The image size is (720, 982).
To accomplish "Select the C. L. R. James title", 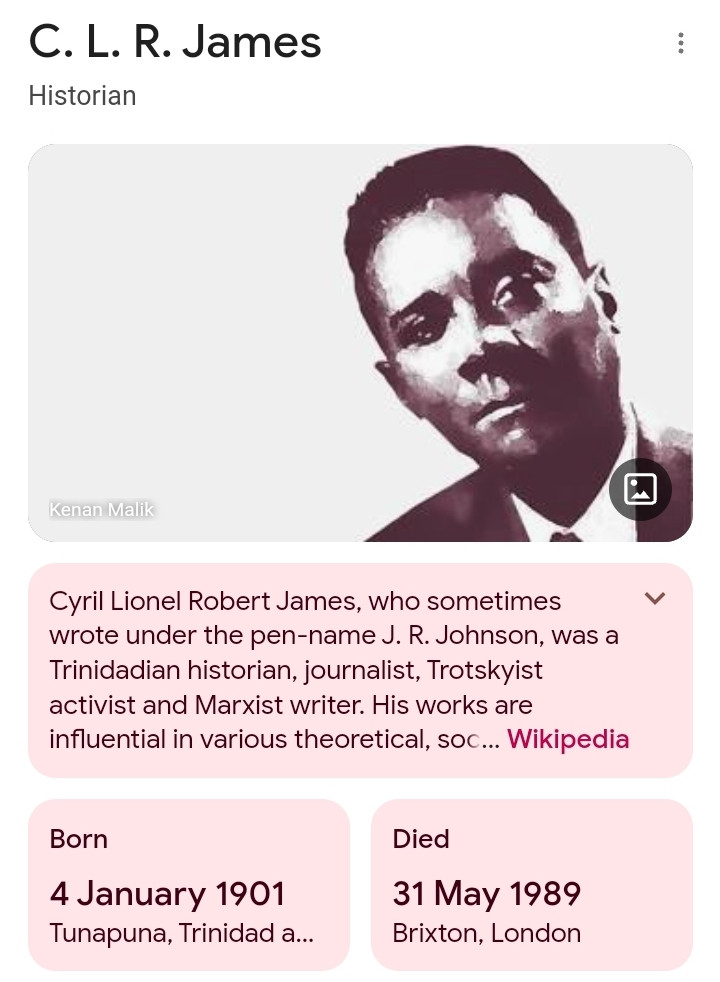I will click(x=175, y=42).
